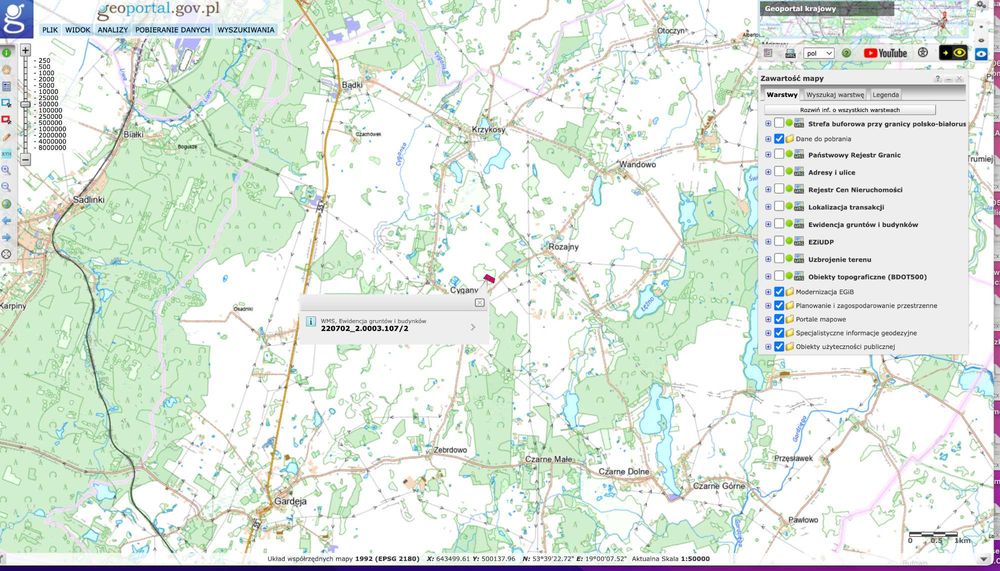The width and height of the screenshot is (1000, 571).
Task: Check Rejestr Cen Nieruchomości layer
Action: pos(779,189)
